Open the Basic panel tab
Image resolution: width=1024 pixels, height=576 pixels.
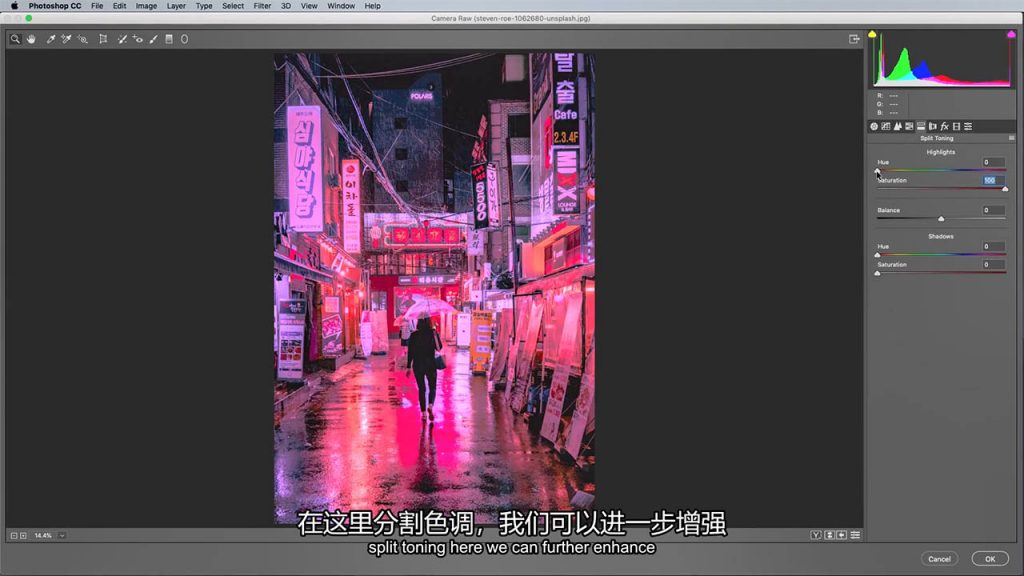click(874, 127)
